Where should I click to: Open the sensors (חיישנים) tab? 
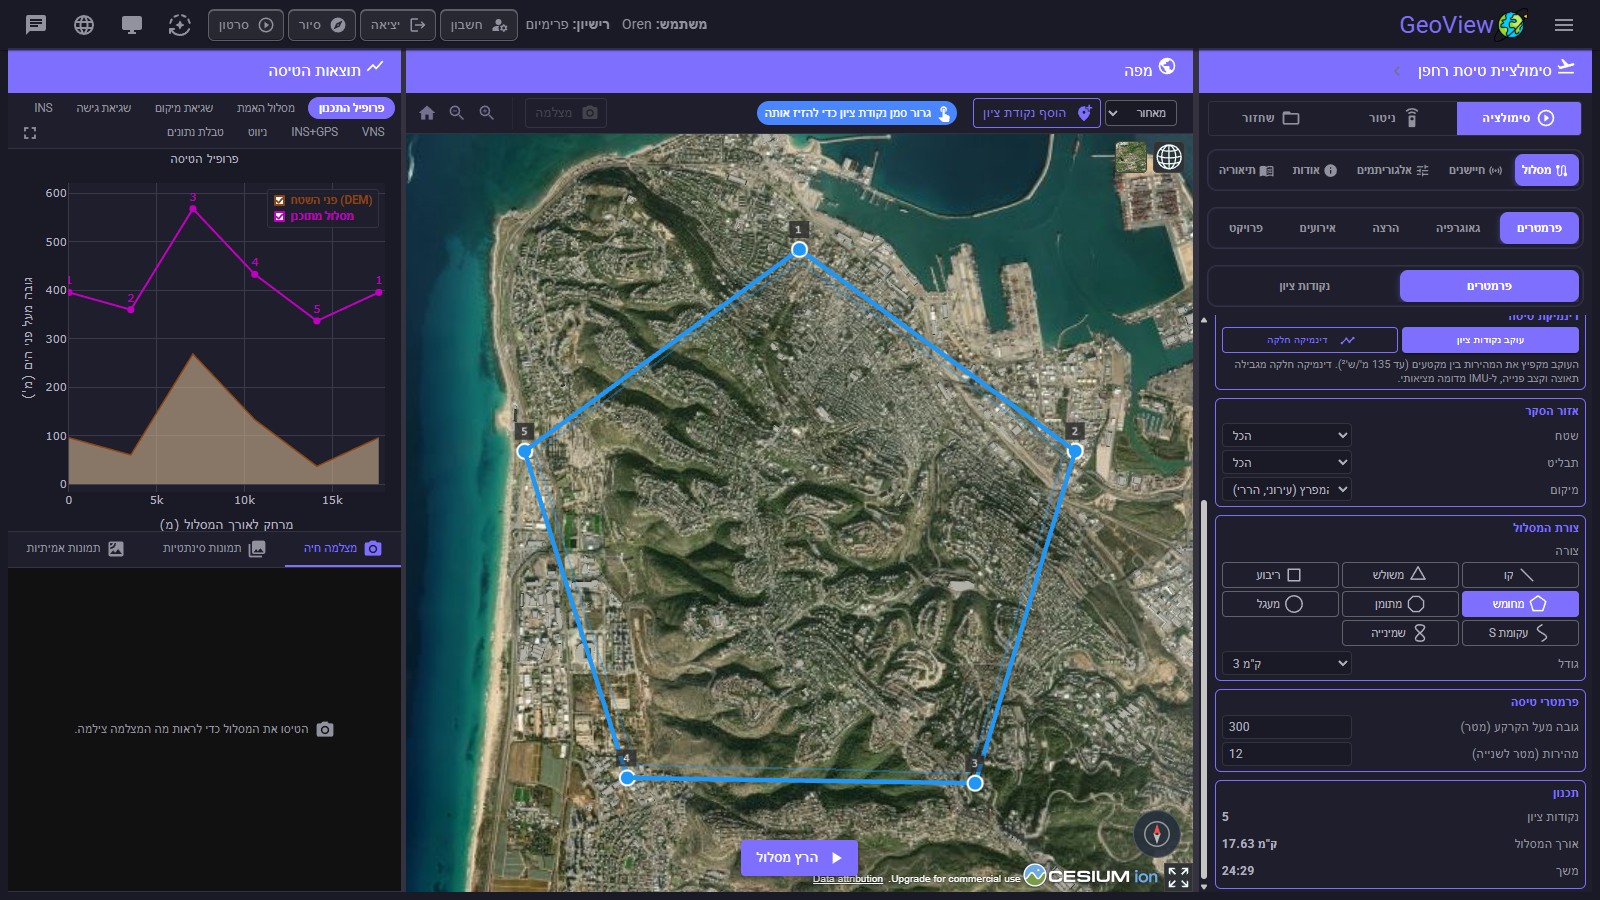[1475, 171]
